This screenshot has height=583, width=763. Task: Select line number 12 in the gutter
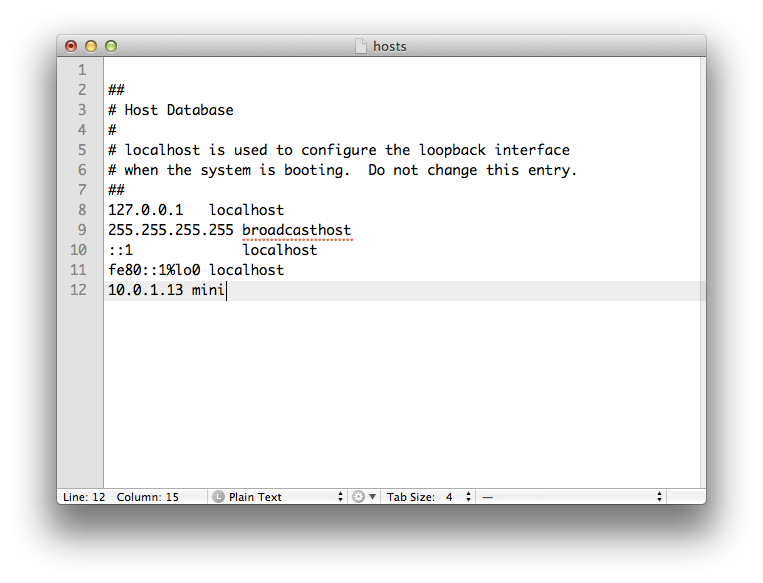point(78,290)
